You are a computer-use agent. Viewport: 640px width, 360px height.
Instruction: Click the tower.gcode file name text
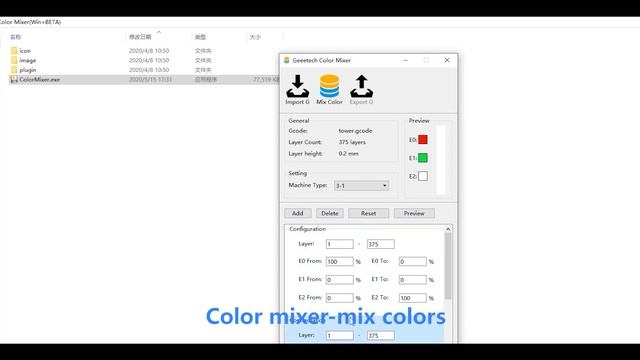355,131
